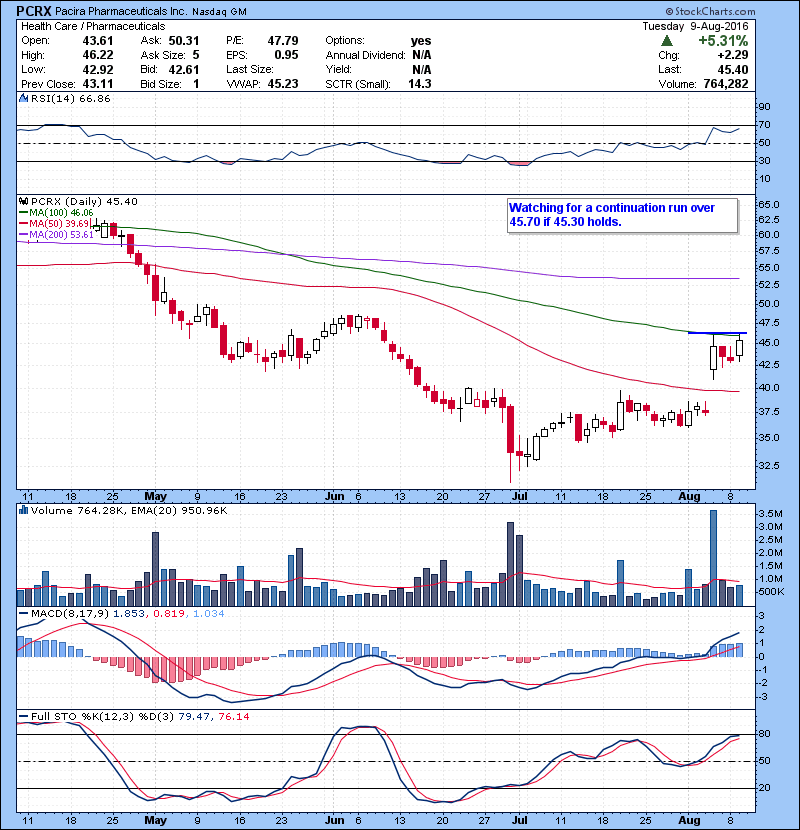Click the stochastic %D value 76.14
Image resolution: width=800 pixels, height=830 pixels.
click(x=233, y=716)
